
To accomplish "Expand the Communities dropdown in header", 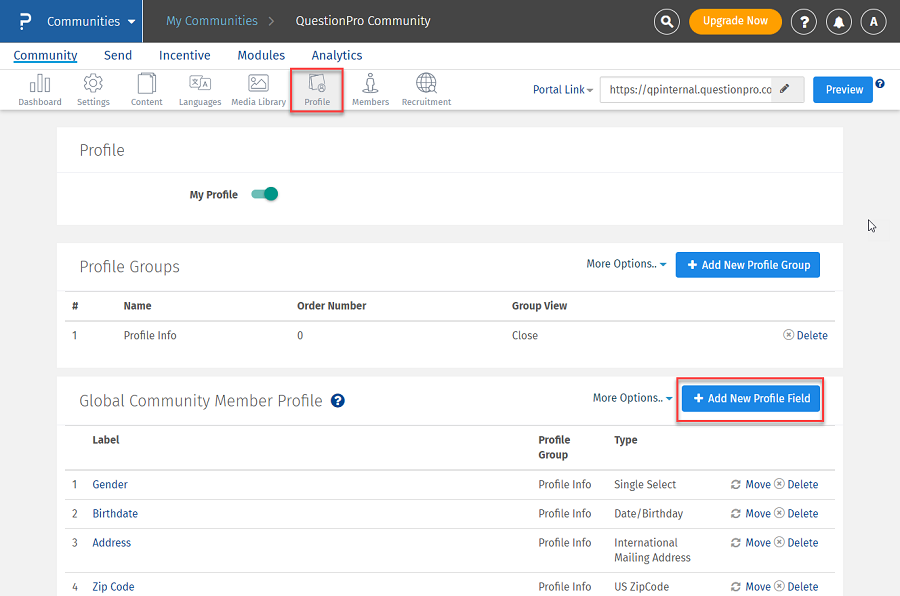I will click(x=91, y=21).
